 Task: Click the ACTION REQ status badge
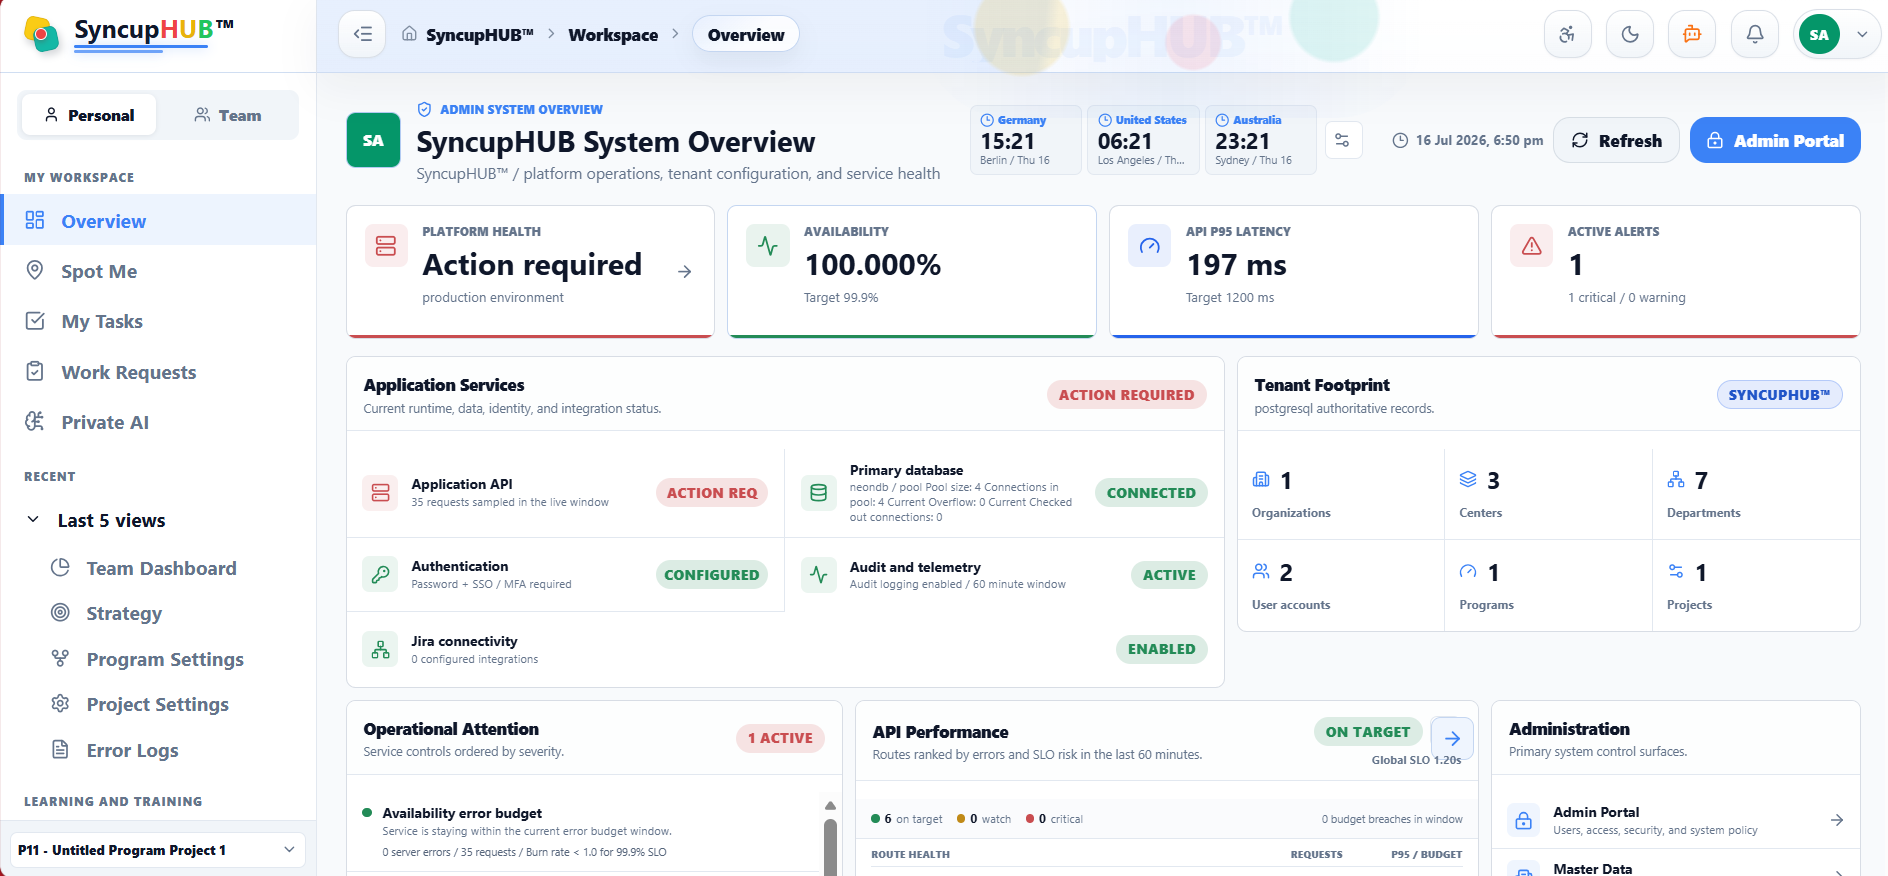pyautogui.click(x=712, y=493)
